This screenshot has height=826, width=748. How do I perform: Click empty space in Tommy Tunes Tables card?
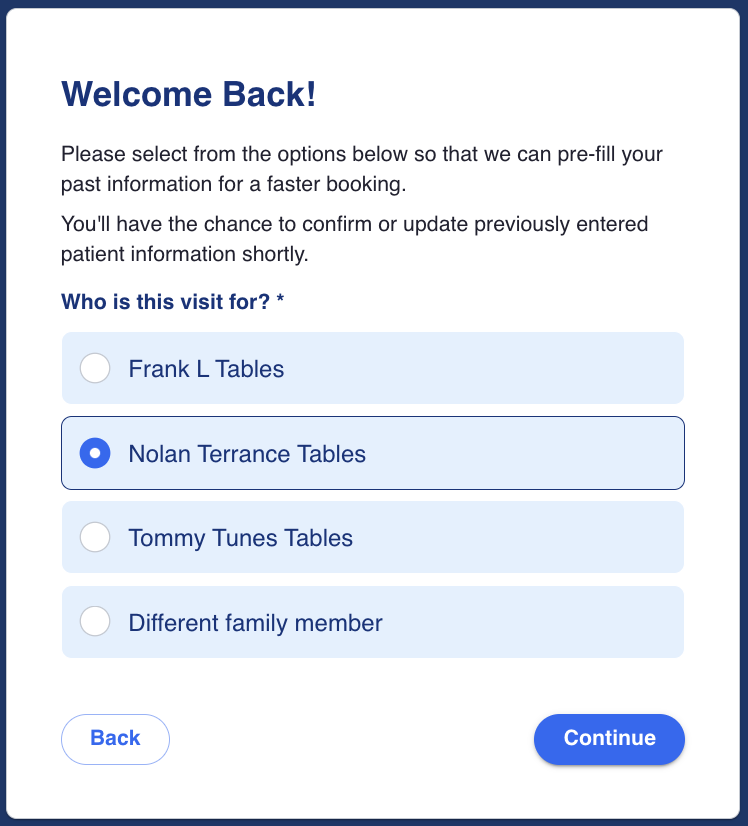click(540, 538)
